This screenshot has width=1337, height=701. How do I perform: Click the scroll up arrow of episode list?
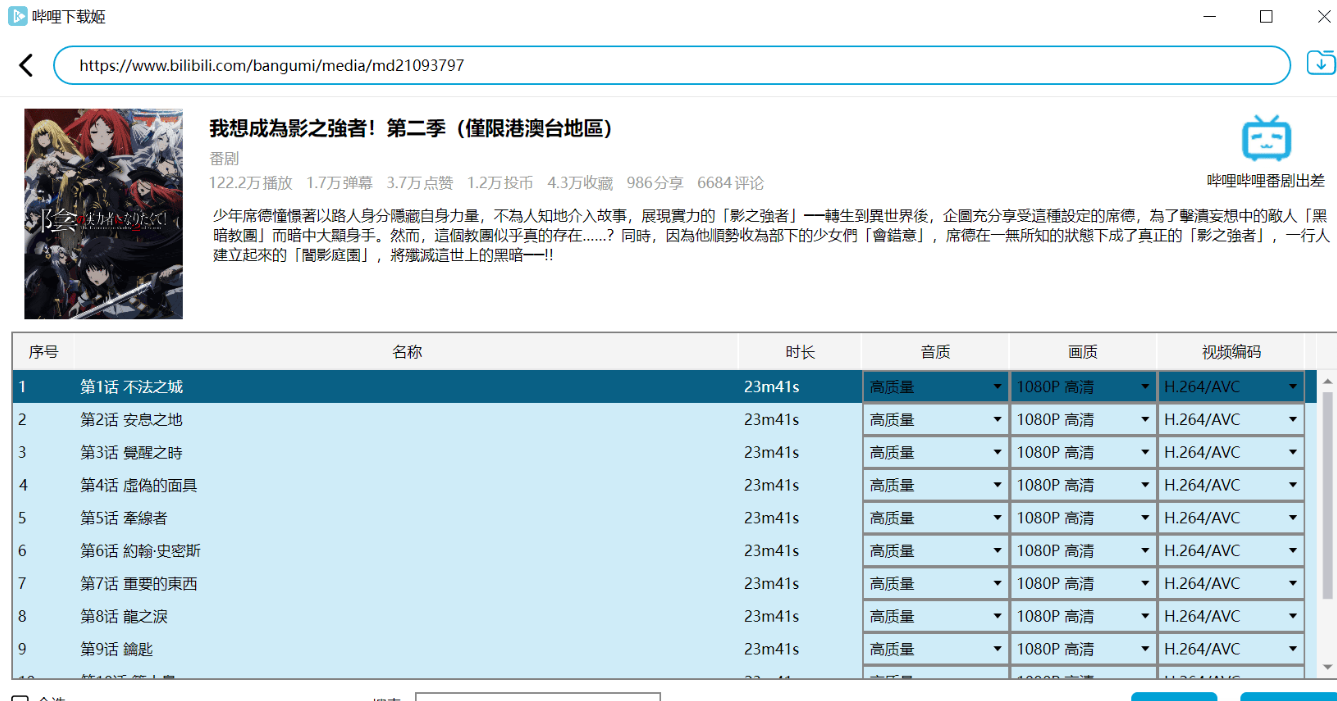click(x=1327, y=381)
